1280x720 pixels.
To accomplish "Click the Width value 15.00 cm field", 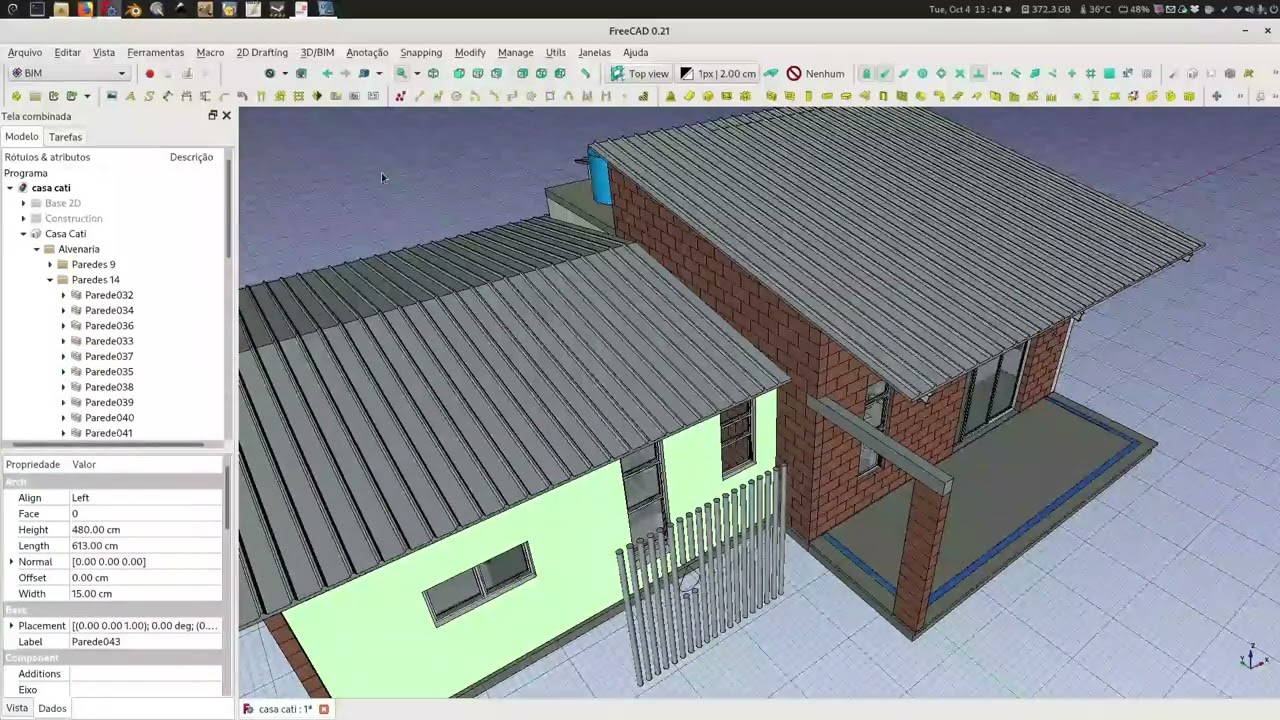I will pyautogui.click(x=145, y=594).
